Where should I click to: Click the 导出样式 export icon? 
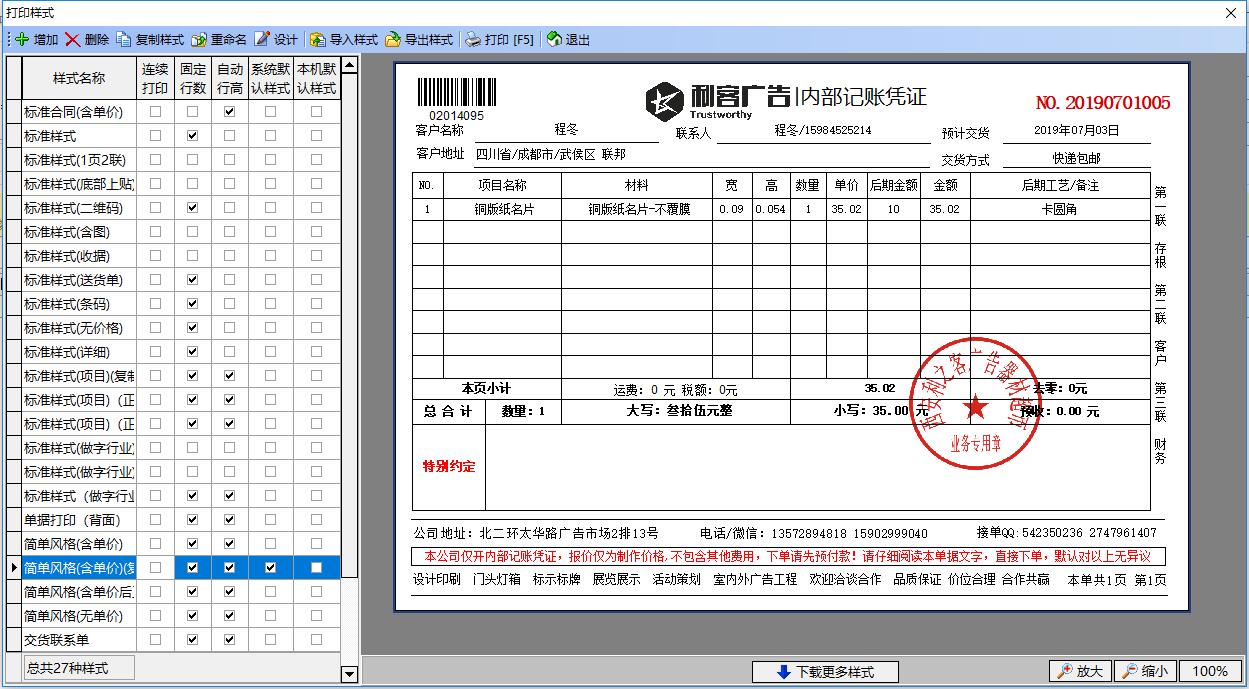click(393, 40)
